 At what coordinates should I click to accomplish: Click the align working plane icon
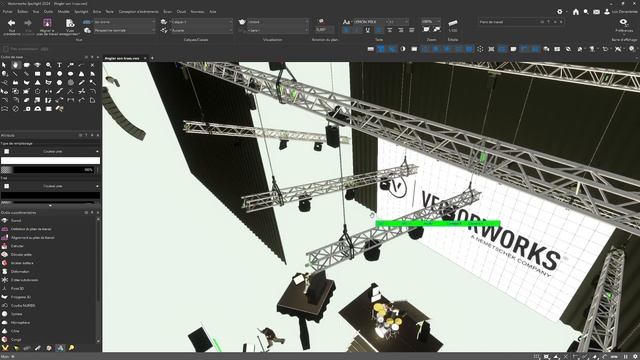click(x=47, y=23)
